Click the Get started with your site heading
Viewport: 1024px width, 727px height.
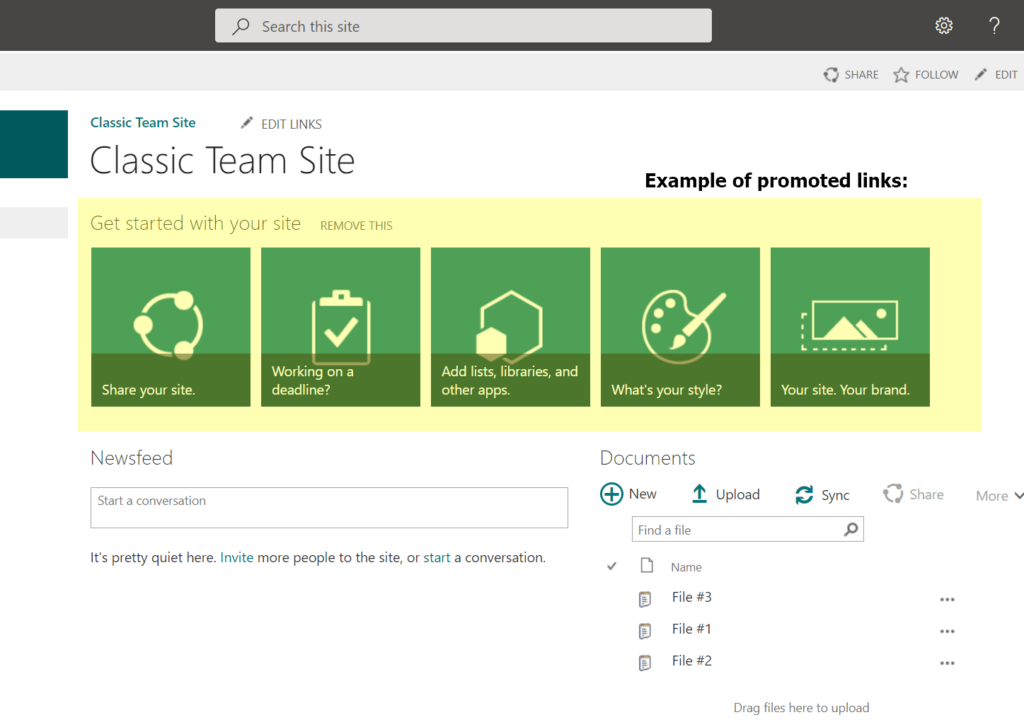[195, 223]
